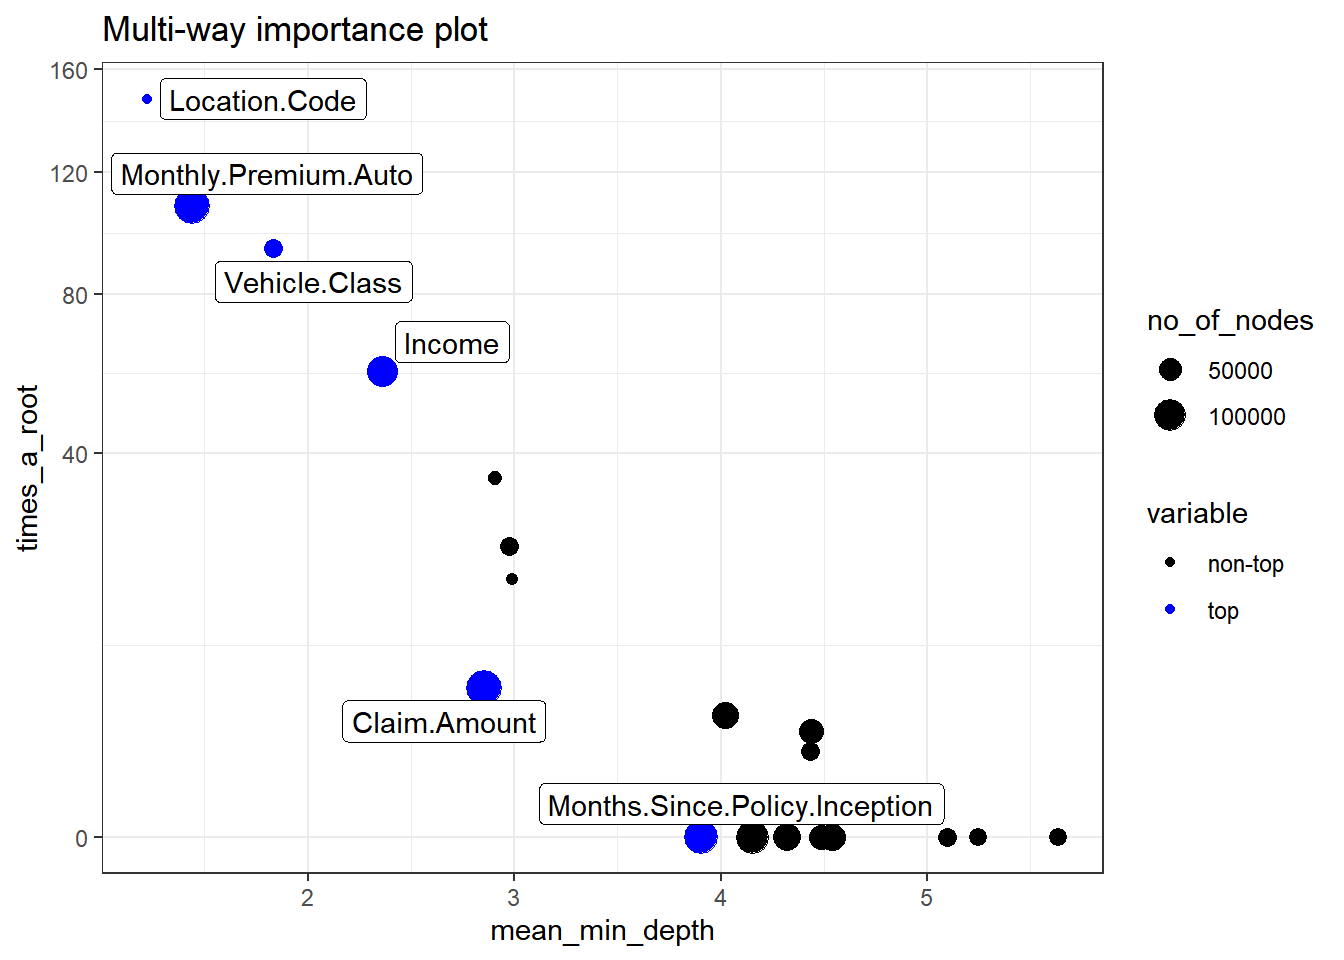The height and width of the screenshot is (960, 1344).
Task: Select the Claim.Amount label box
Action: click(x=444, y=722)
